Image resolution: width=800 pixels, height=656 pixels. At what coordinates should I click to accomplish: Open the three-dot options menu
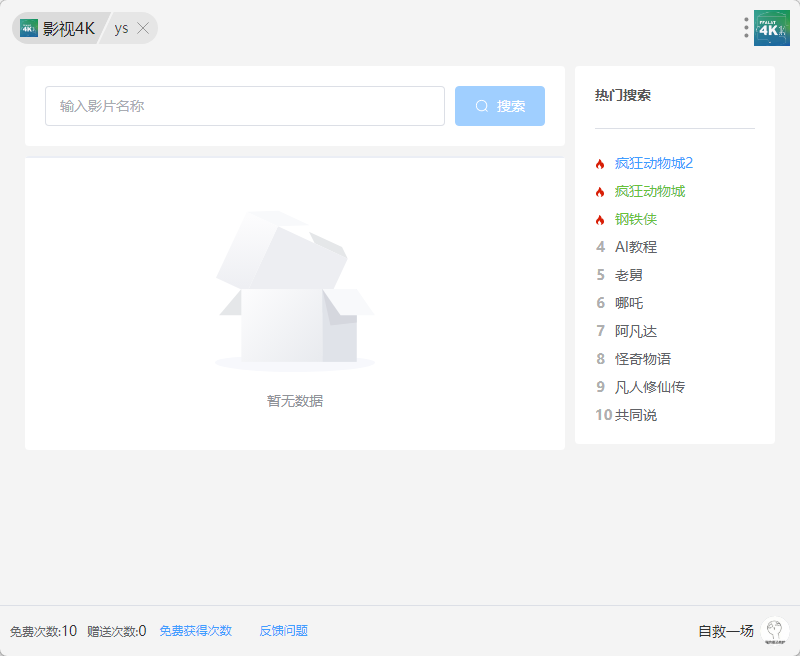(x=746, y=28)
